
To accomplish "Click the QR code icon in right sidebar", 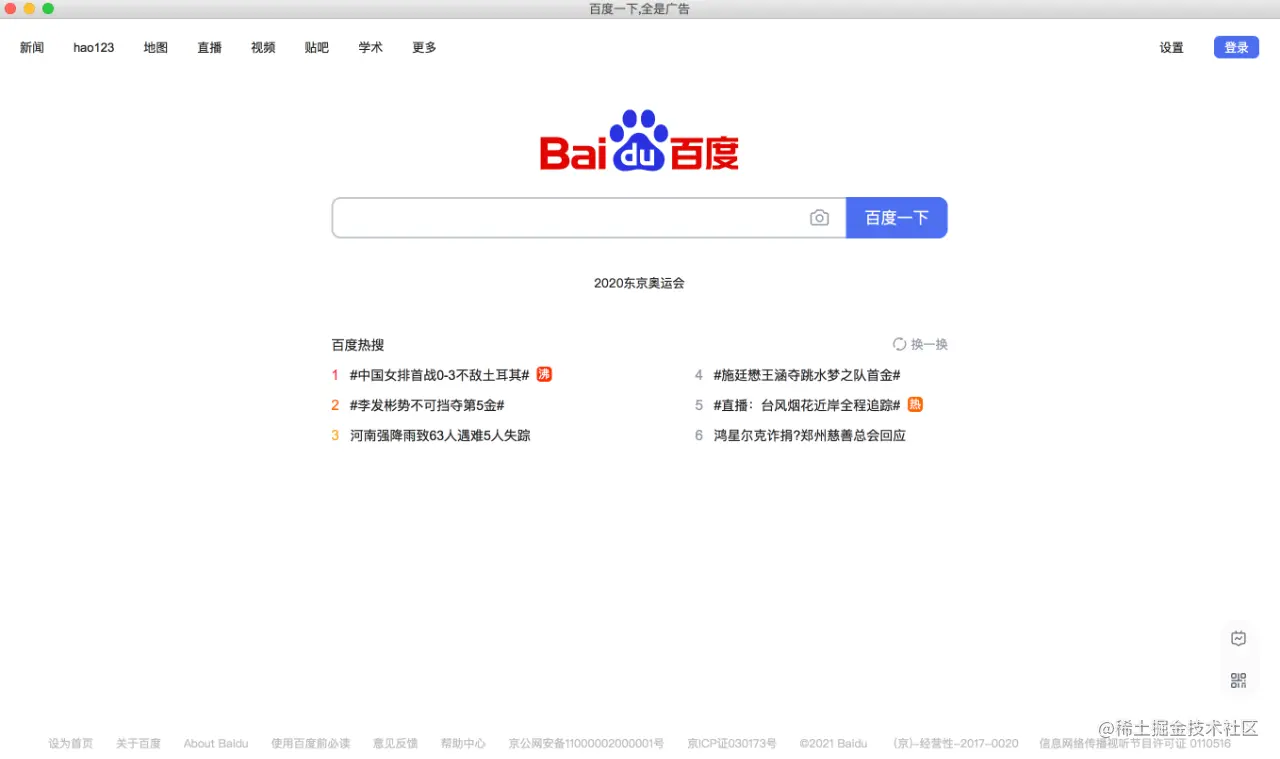I will point(1238,680).
